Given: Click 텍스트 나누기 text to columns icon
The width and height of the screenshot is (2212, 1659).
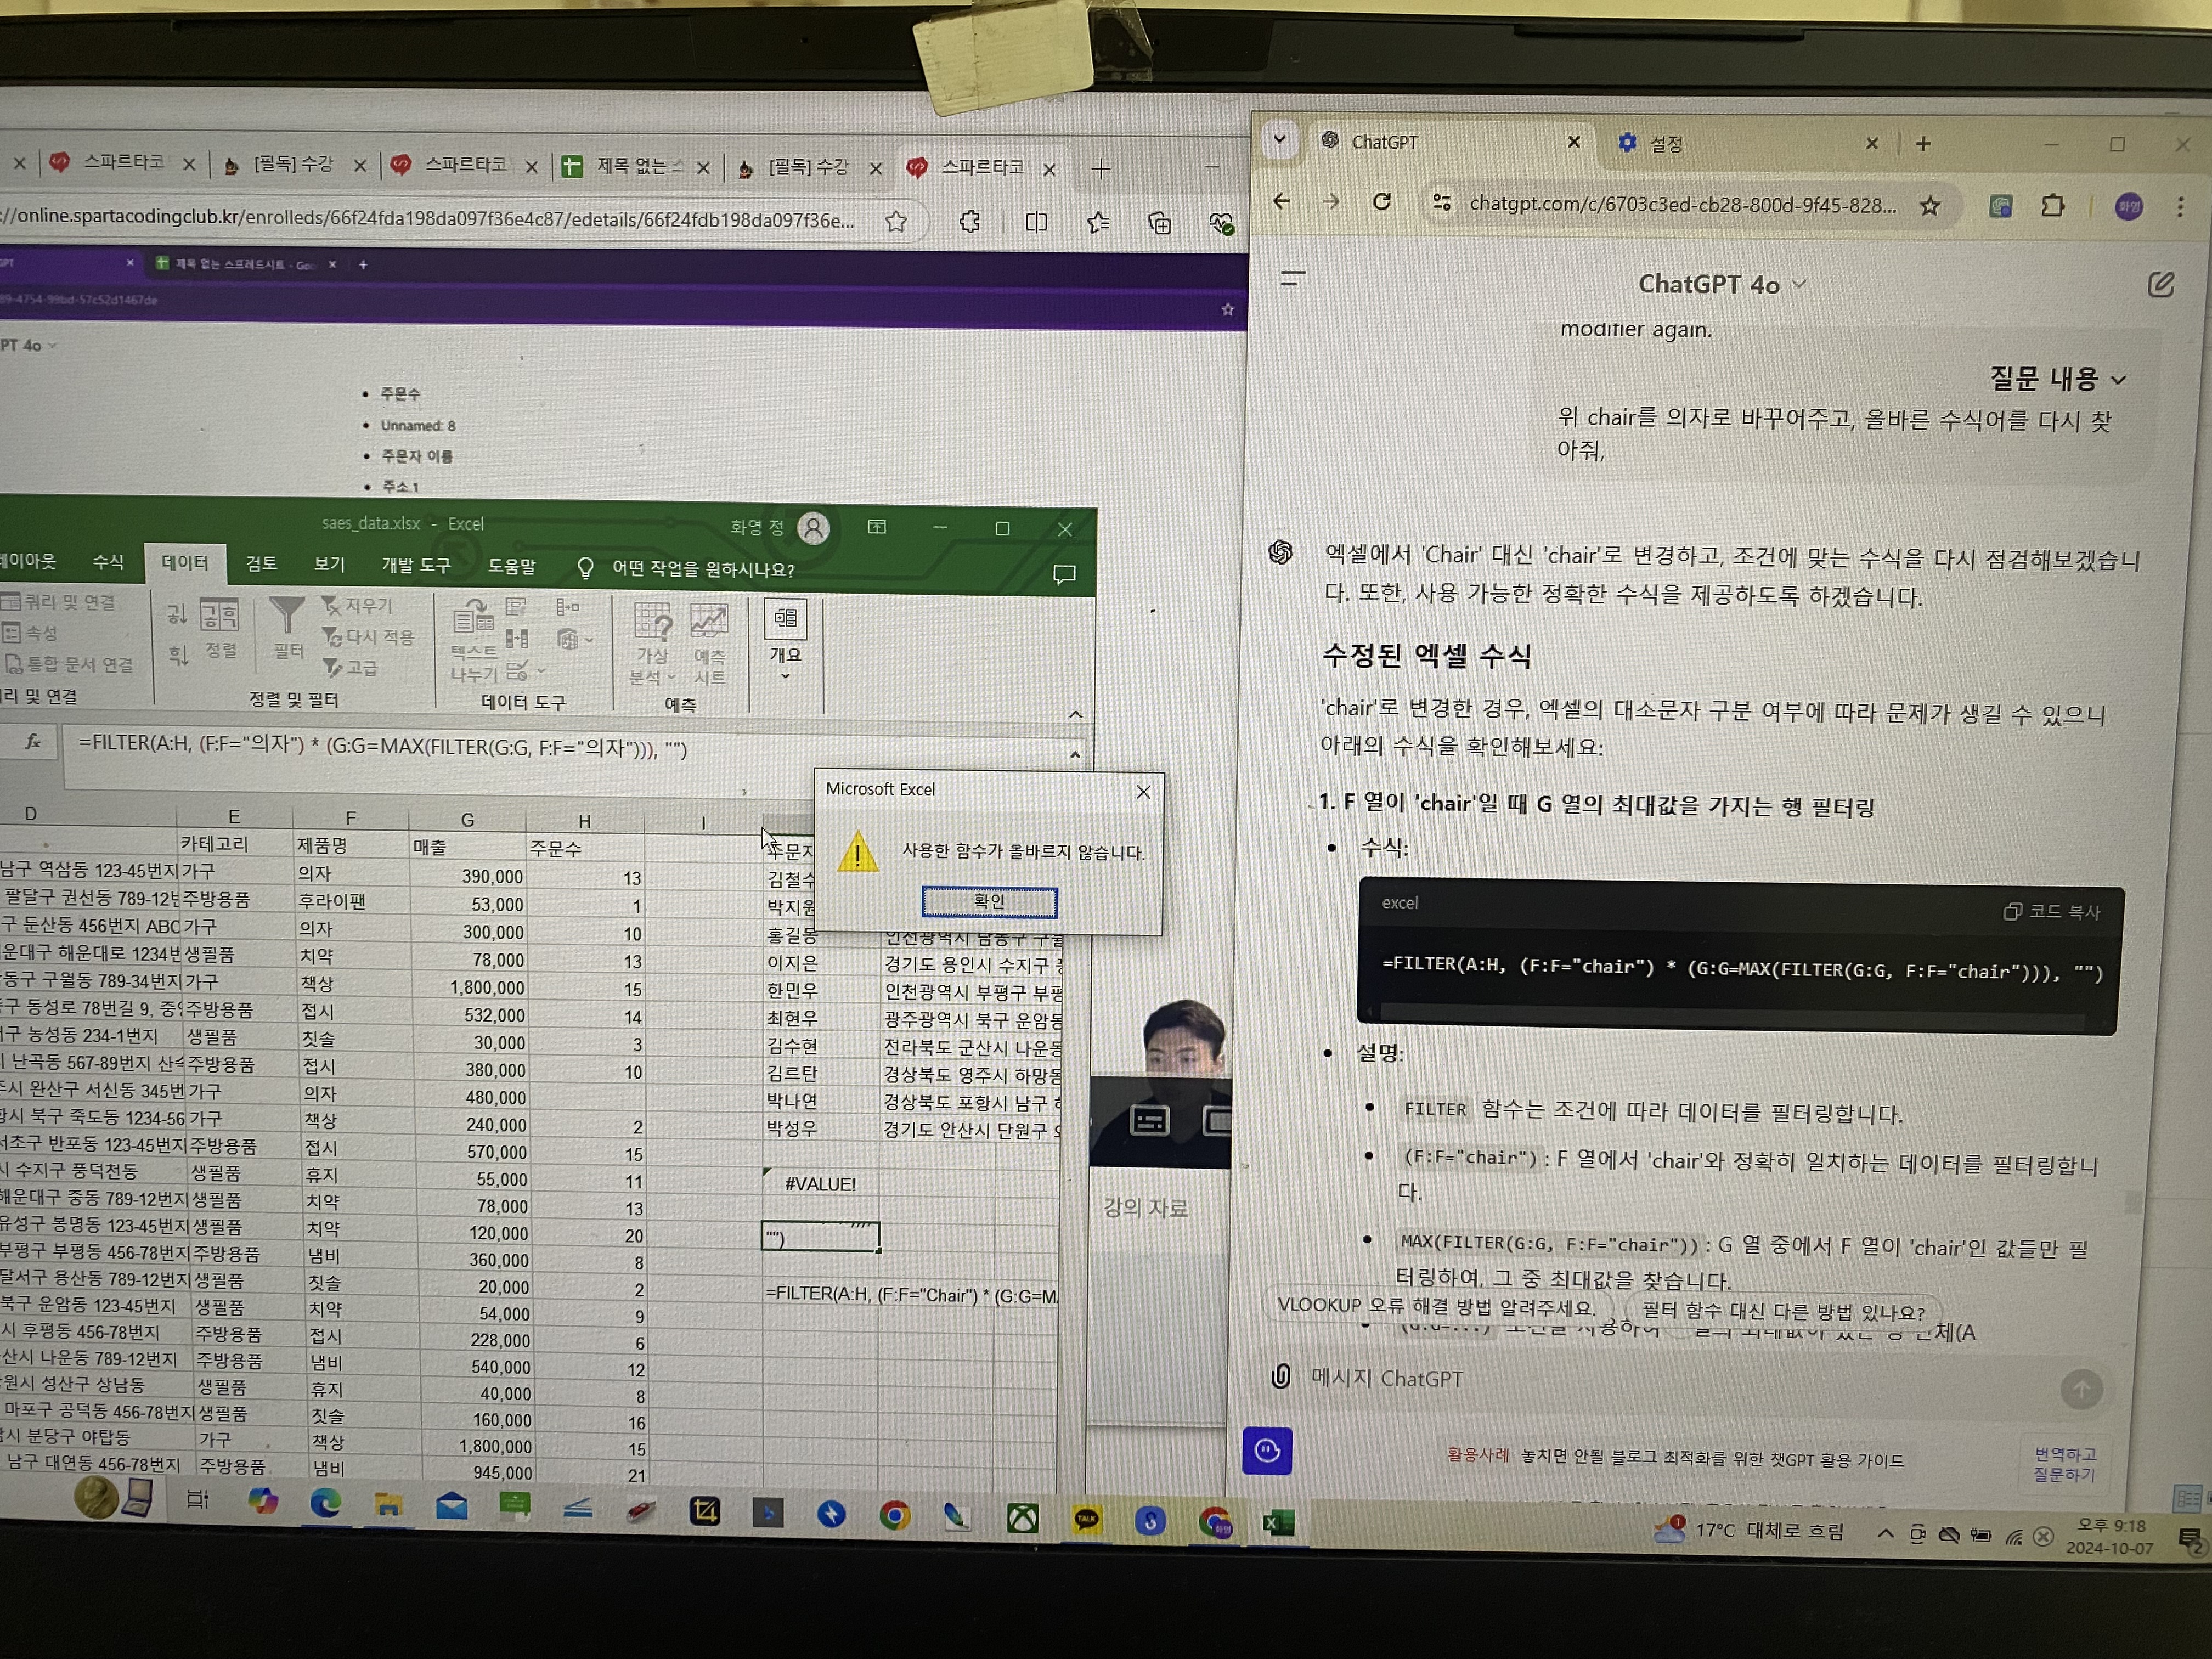Looking at the screenshot, I should pos(473,640).
